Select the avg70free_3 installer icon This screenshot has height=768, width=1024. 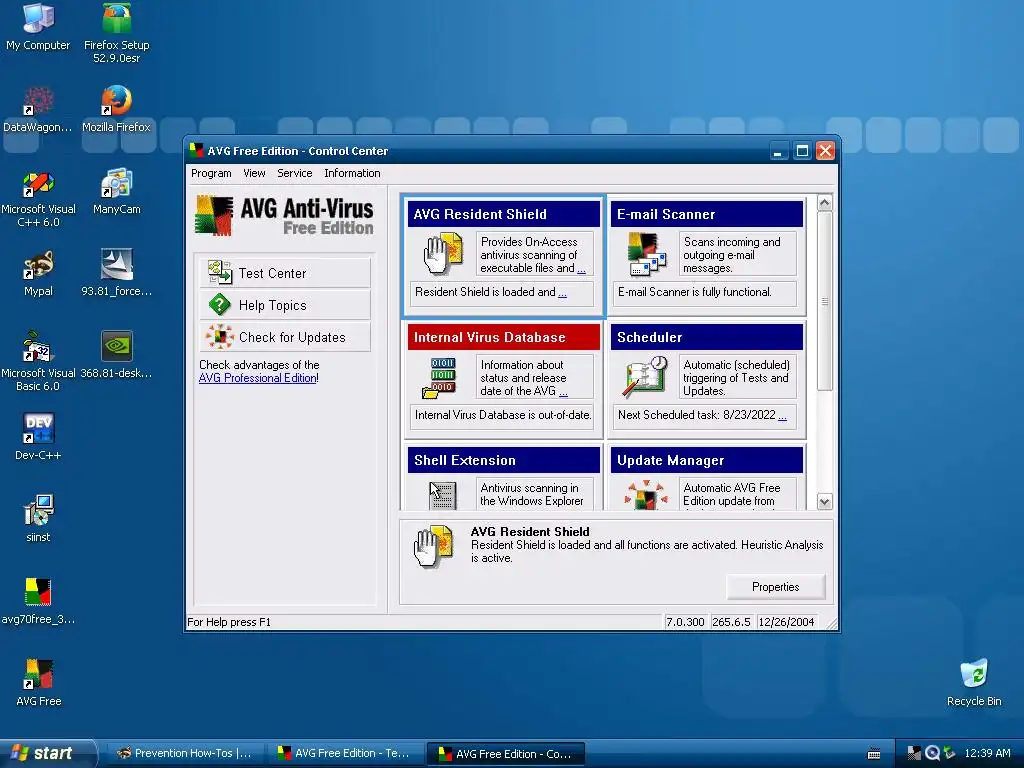[x=38, y=601]
